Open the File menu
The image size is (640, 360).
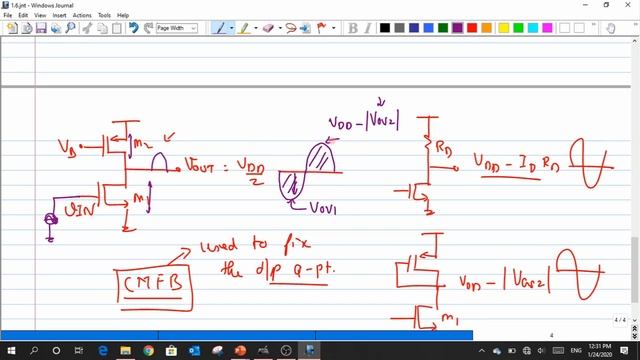click(8, 15)
